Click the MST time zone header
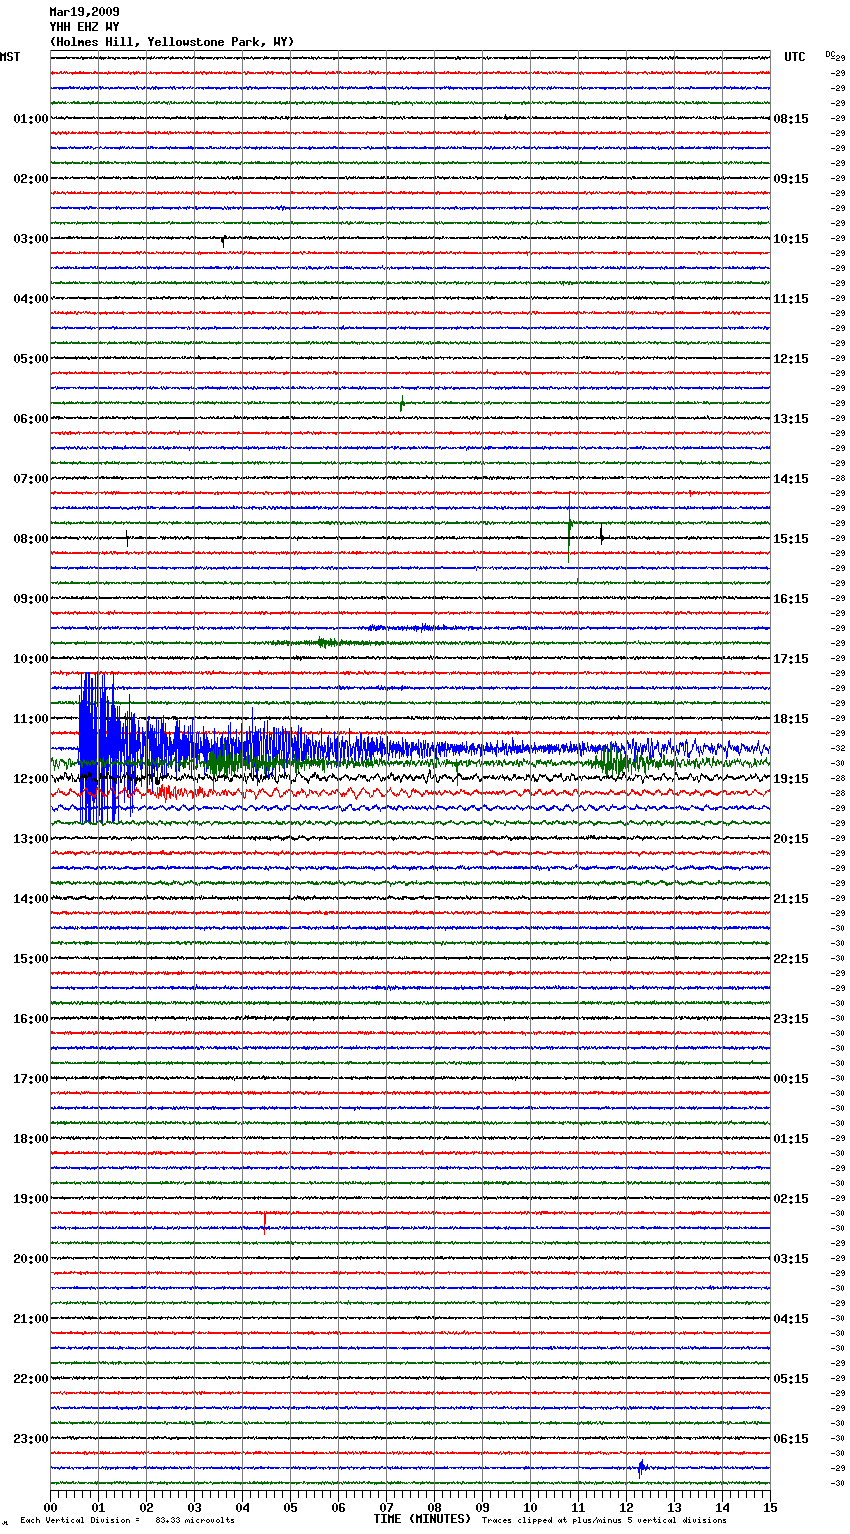This screenshot has width=850, height=1534. (10, 57)
